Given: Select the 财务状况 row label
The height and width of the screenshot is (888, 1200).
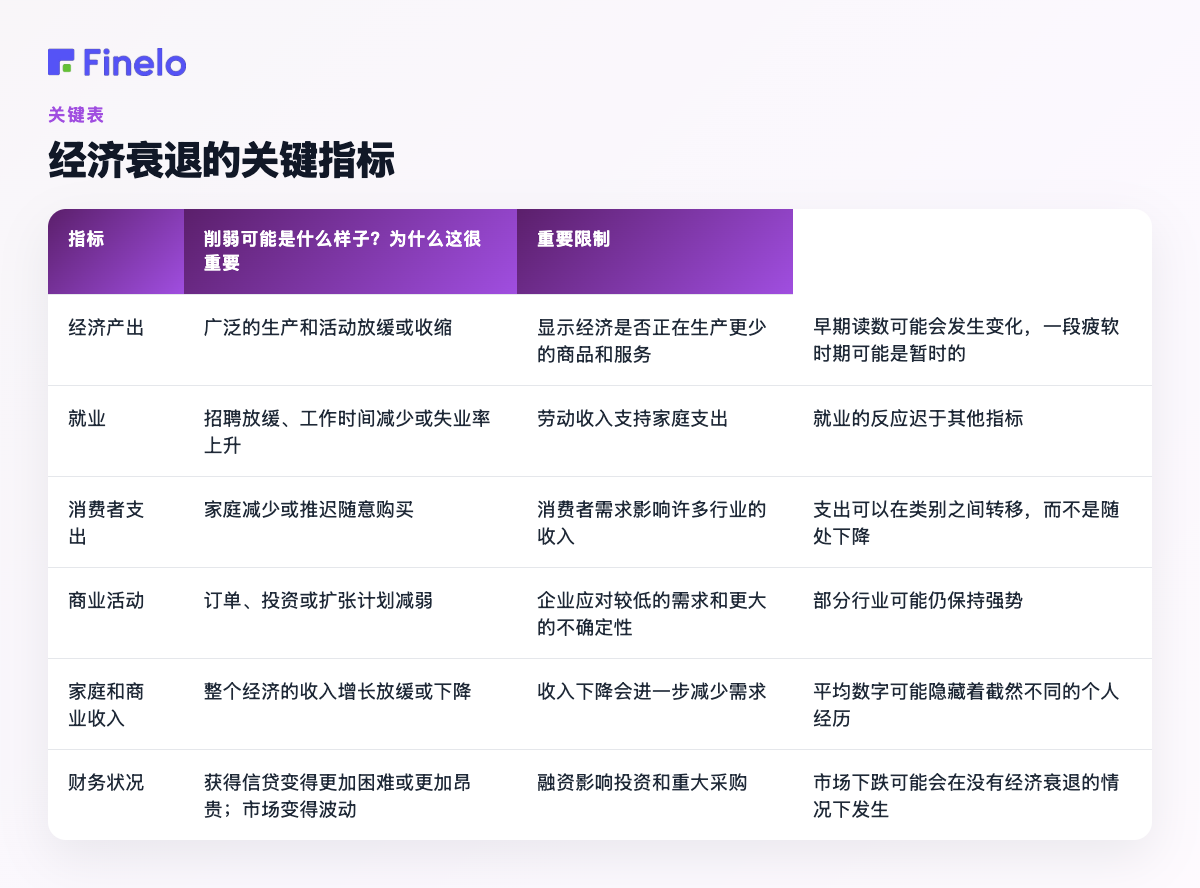Looking at the screenshot, I should click(106, 782).
